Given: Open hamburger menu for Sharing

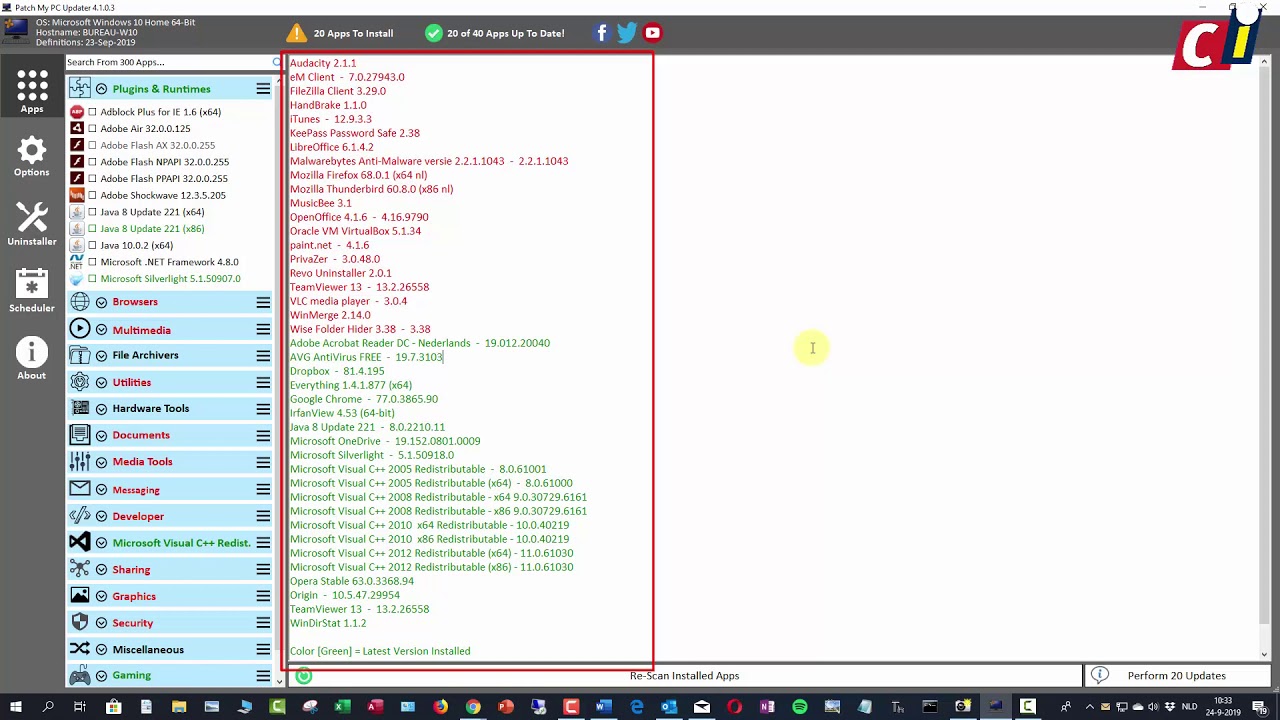Looking at the screenshot, I should (263, 569).
